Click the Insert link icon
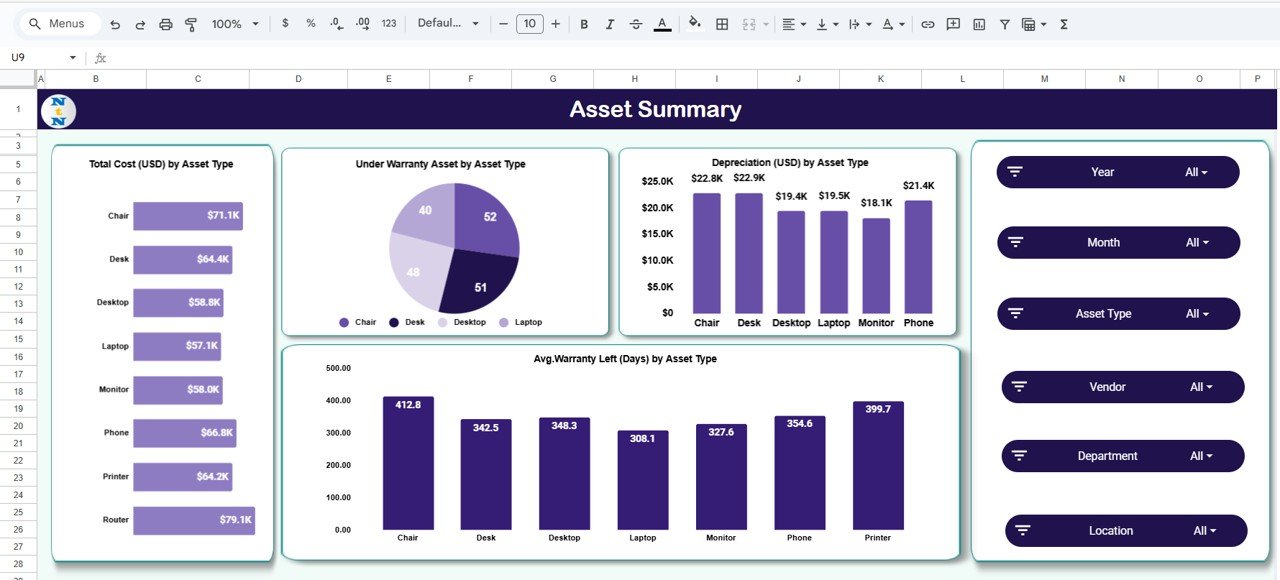This screenshot has height=580, width=1280. (928, 24)
